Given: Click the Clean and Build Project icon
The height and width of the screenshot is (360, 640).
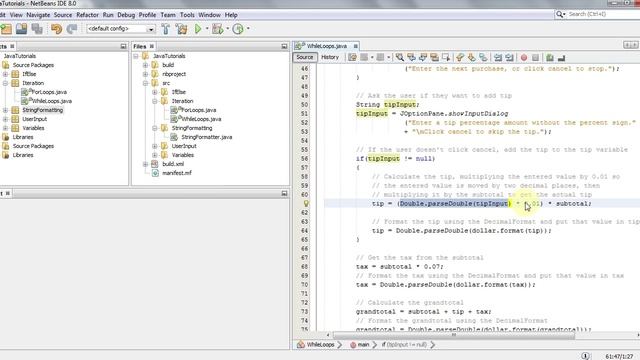Looking at the screenshot, I should tap(182, 29).
